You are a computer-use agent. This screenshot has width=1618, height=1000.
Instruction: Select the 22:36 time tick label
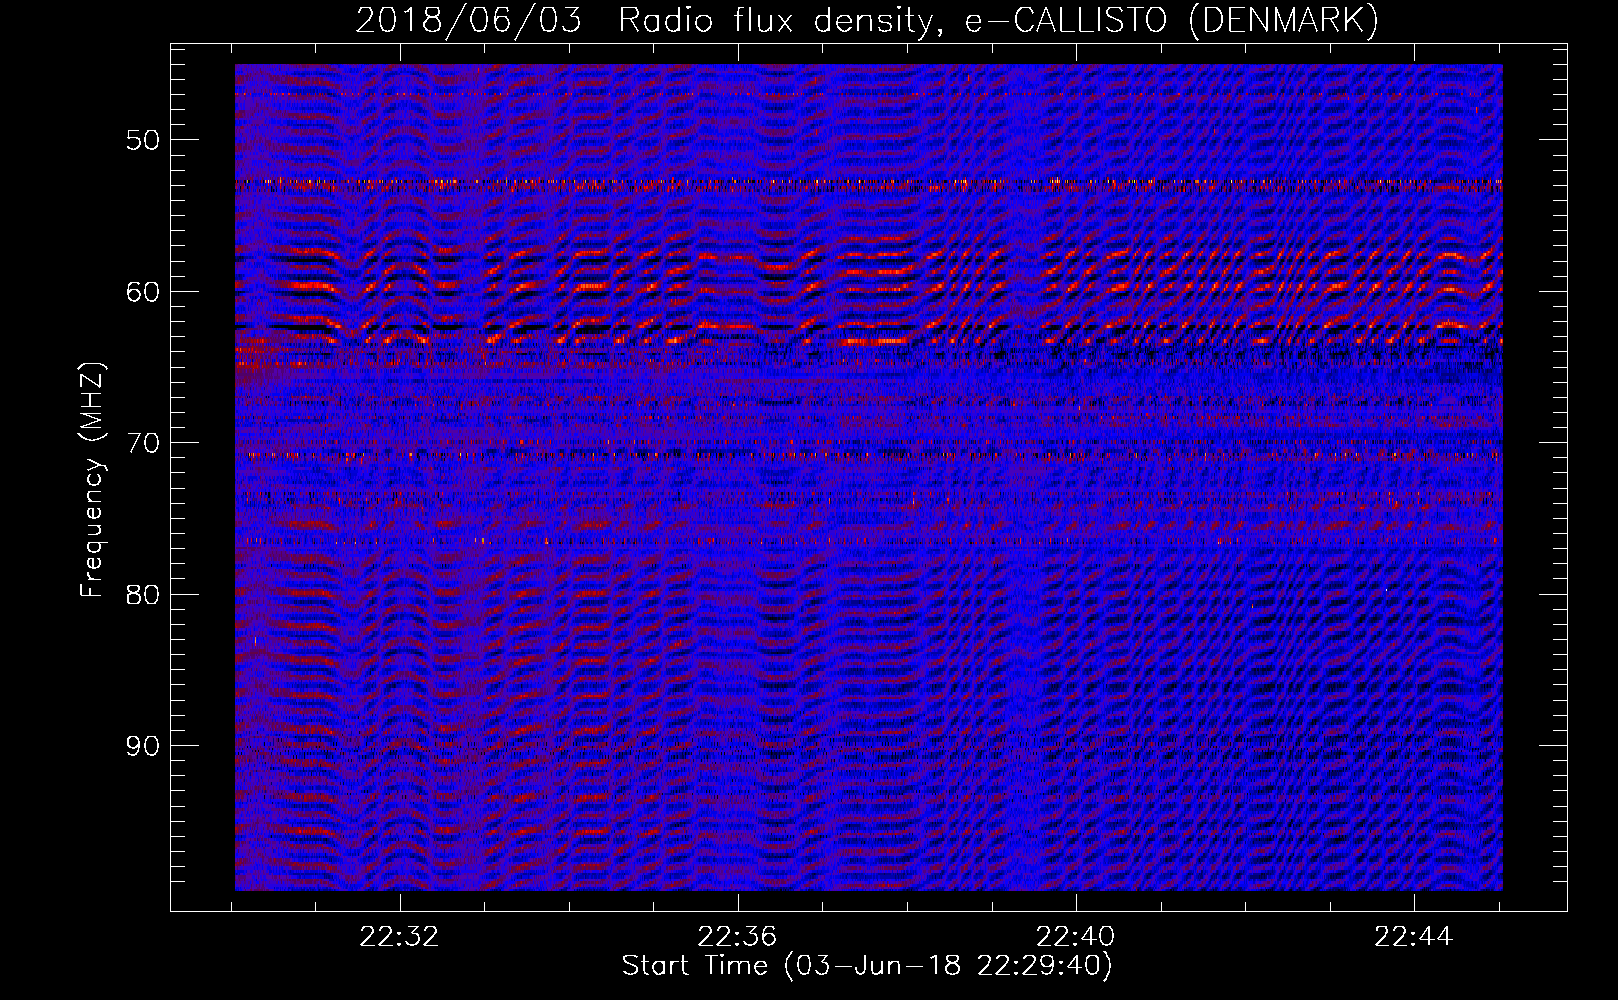pos(738,937)
